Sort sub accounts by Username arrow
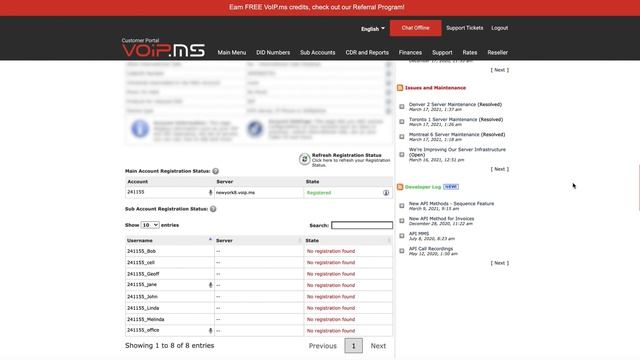Screen dimensions: 640x360 pyautogui.click(x=210, y=240)
